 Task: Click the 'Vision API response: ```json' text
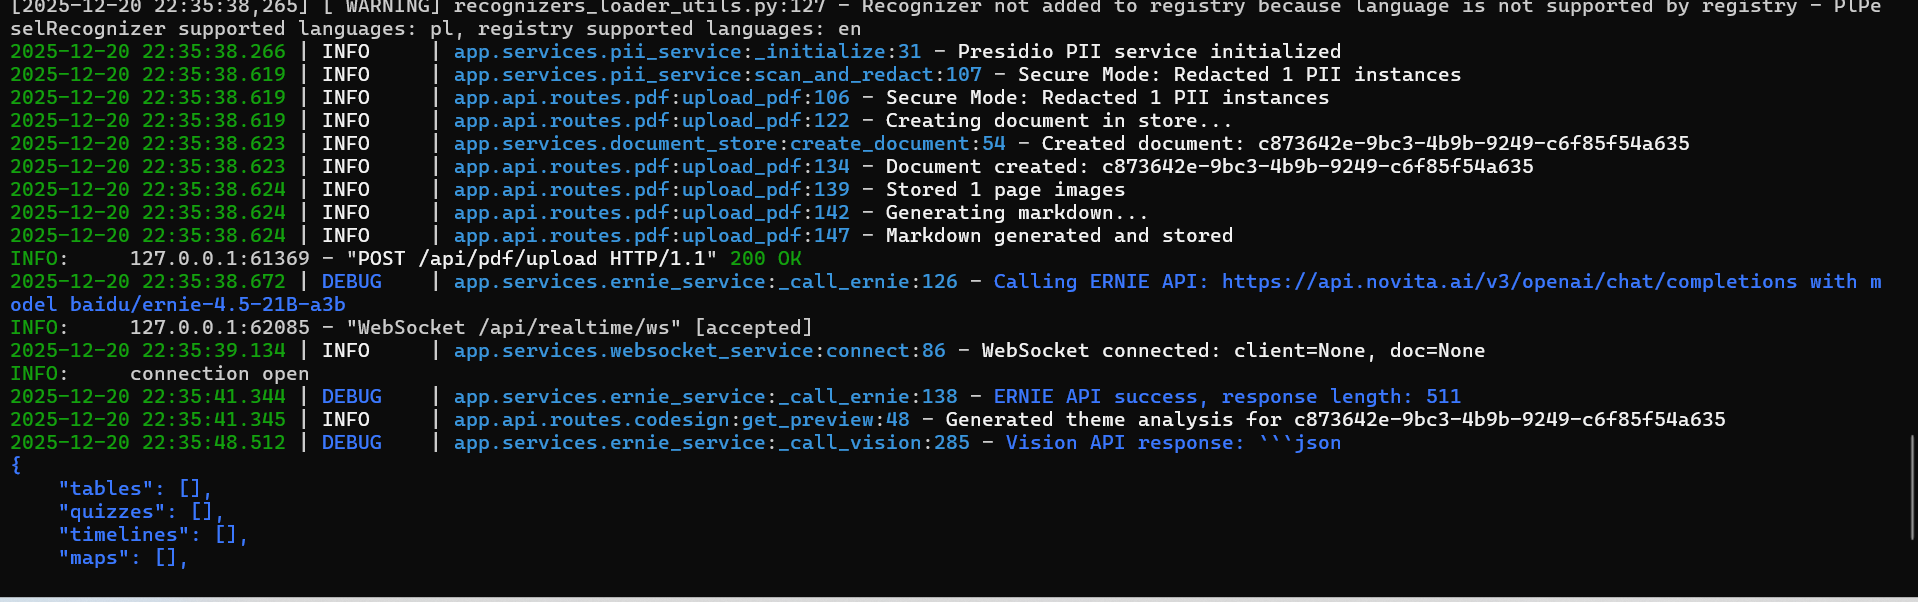coord(1173,442)
